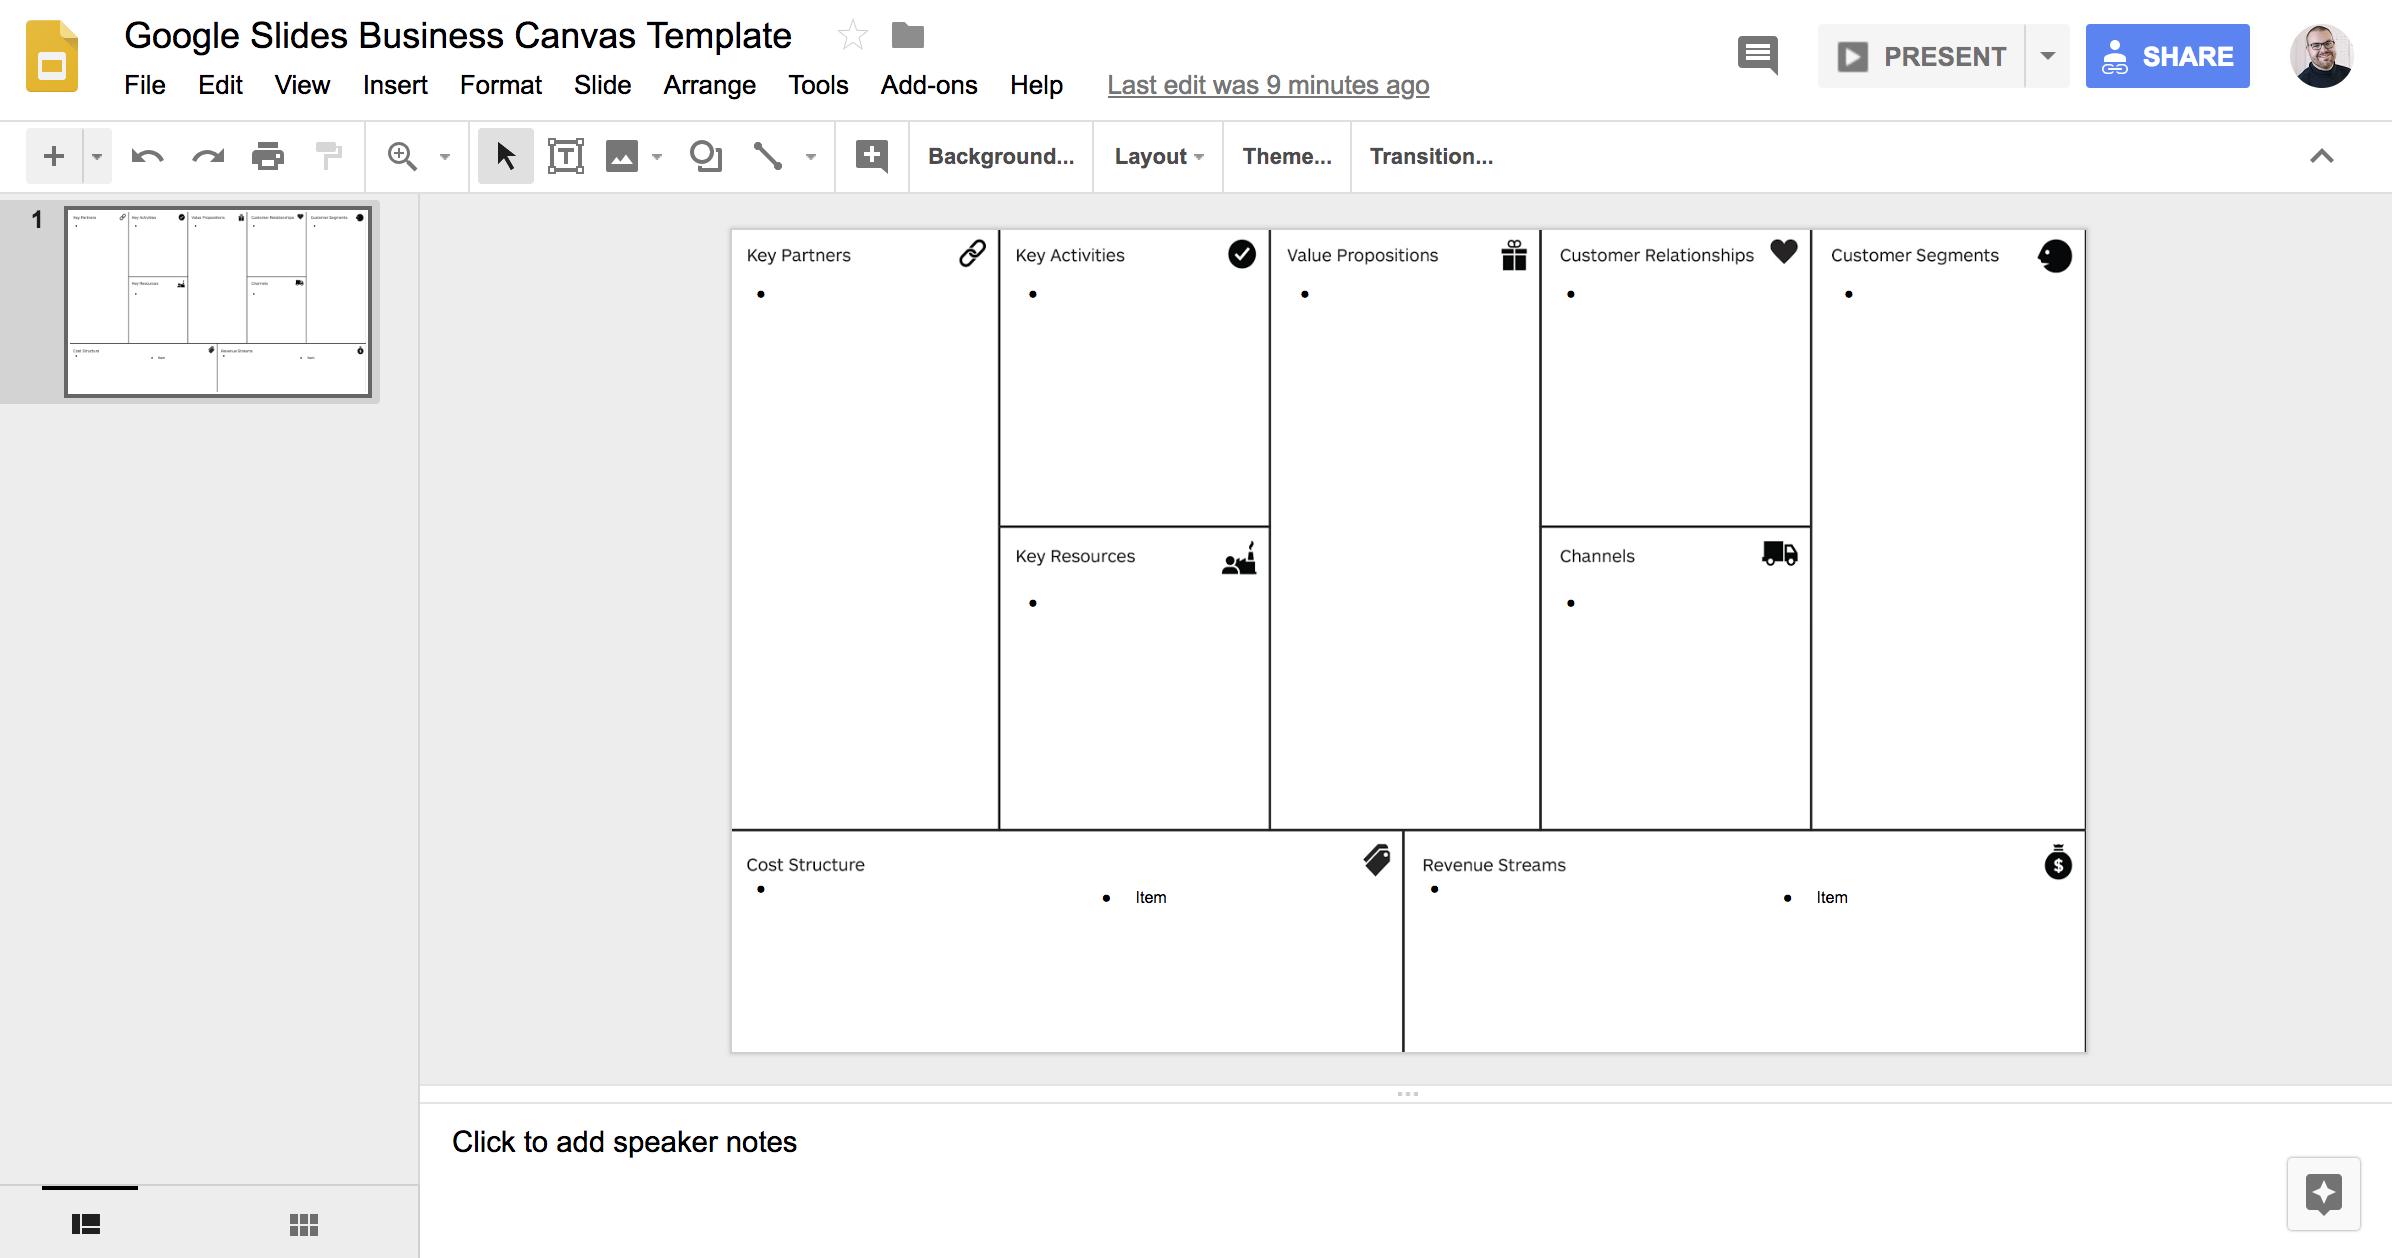Select the text box tool
The height and width of the screenshot is (1258, 2392).
(x=565, y=156)
